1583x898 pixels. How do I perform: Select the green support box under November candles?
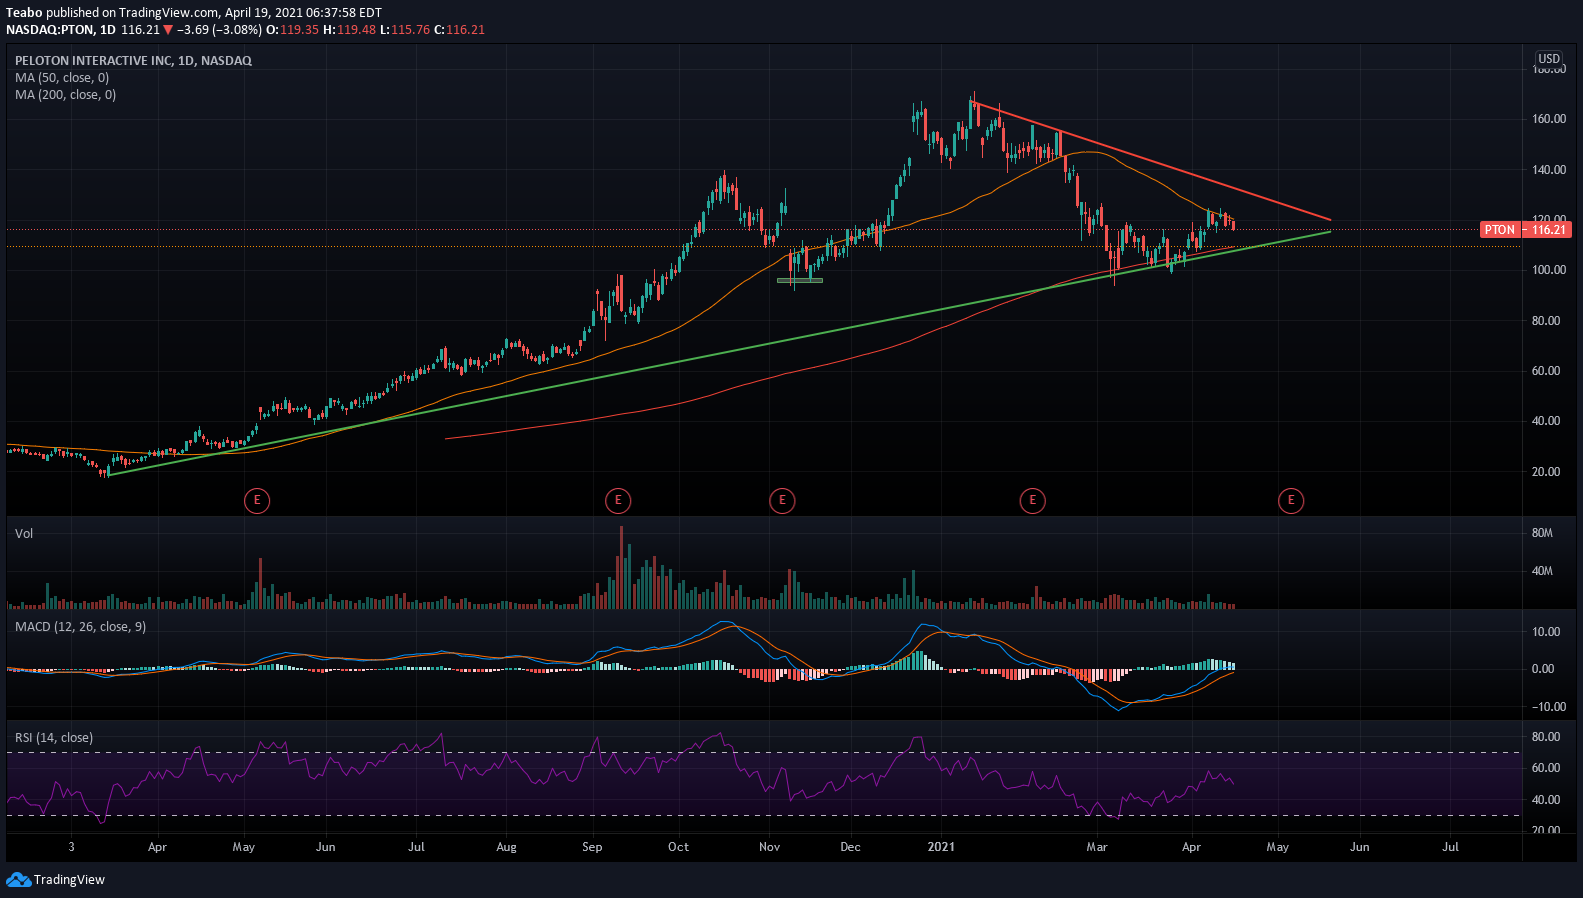coord(800,280)
